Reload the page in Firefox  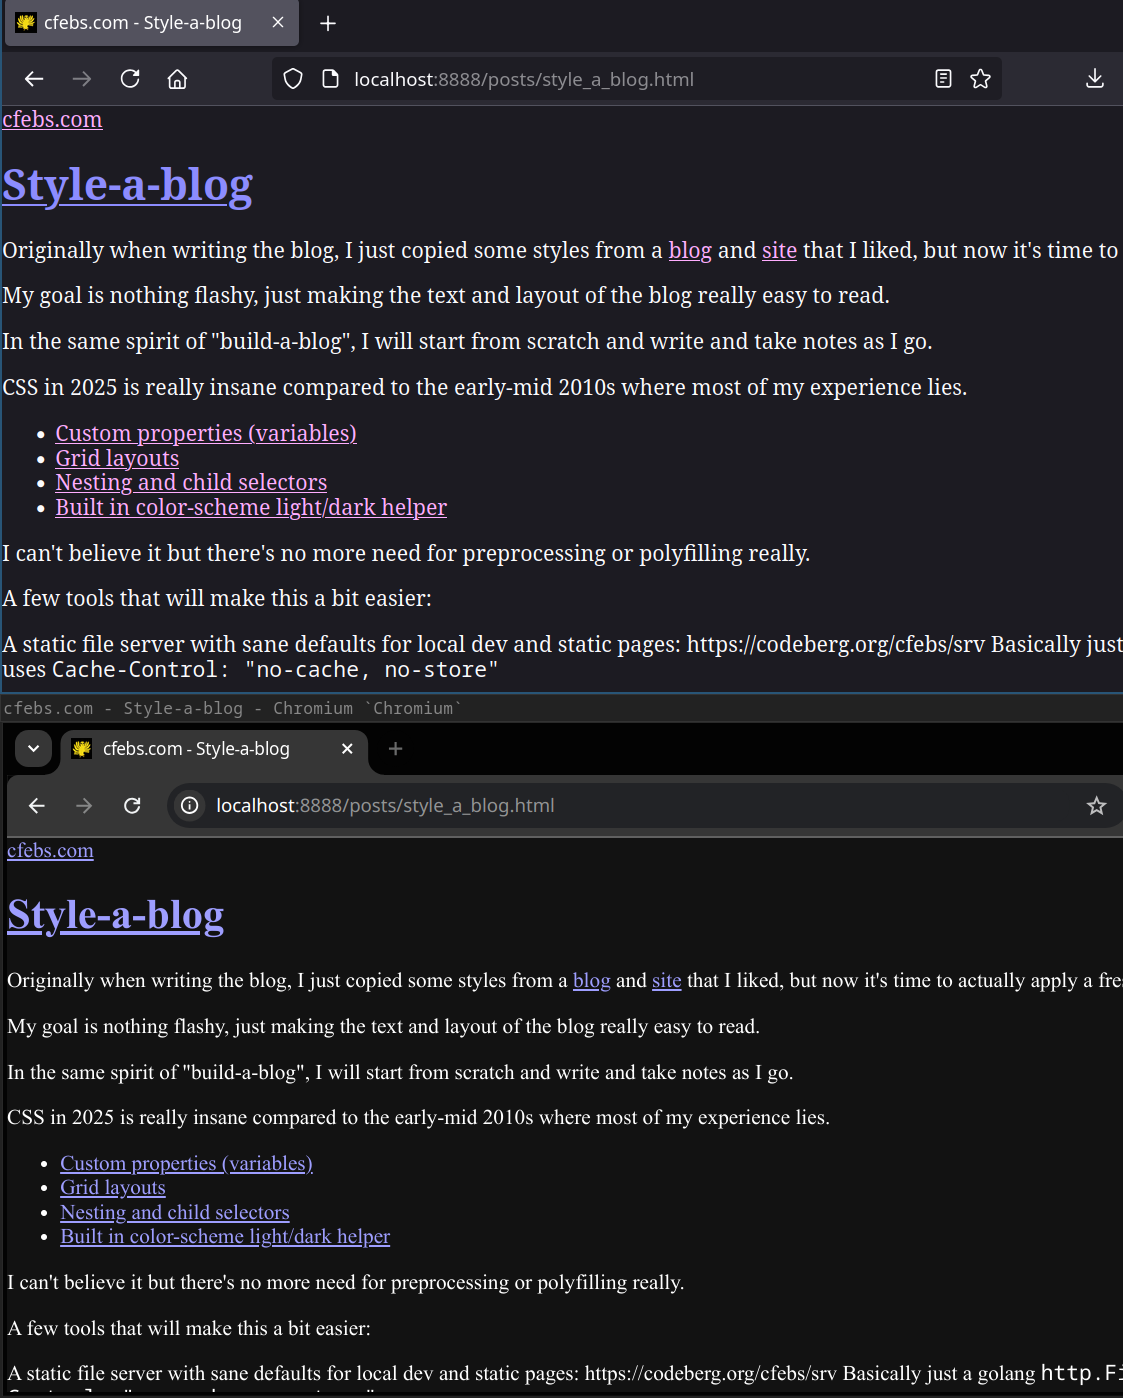point(130,79)
